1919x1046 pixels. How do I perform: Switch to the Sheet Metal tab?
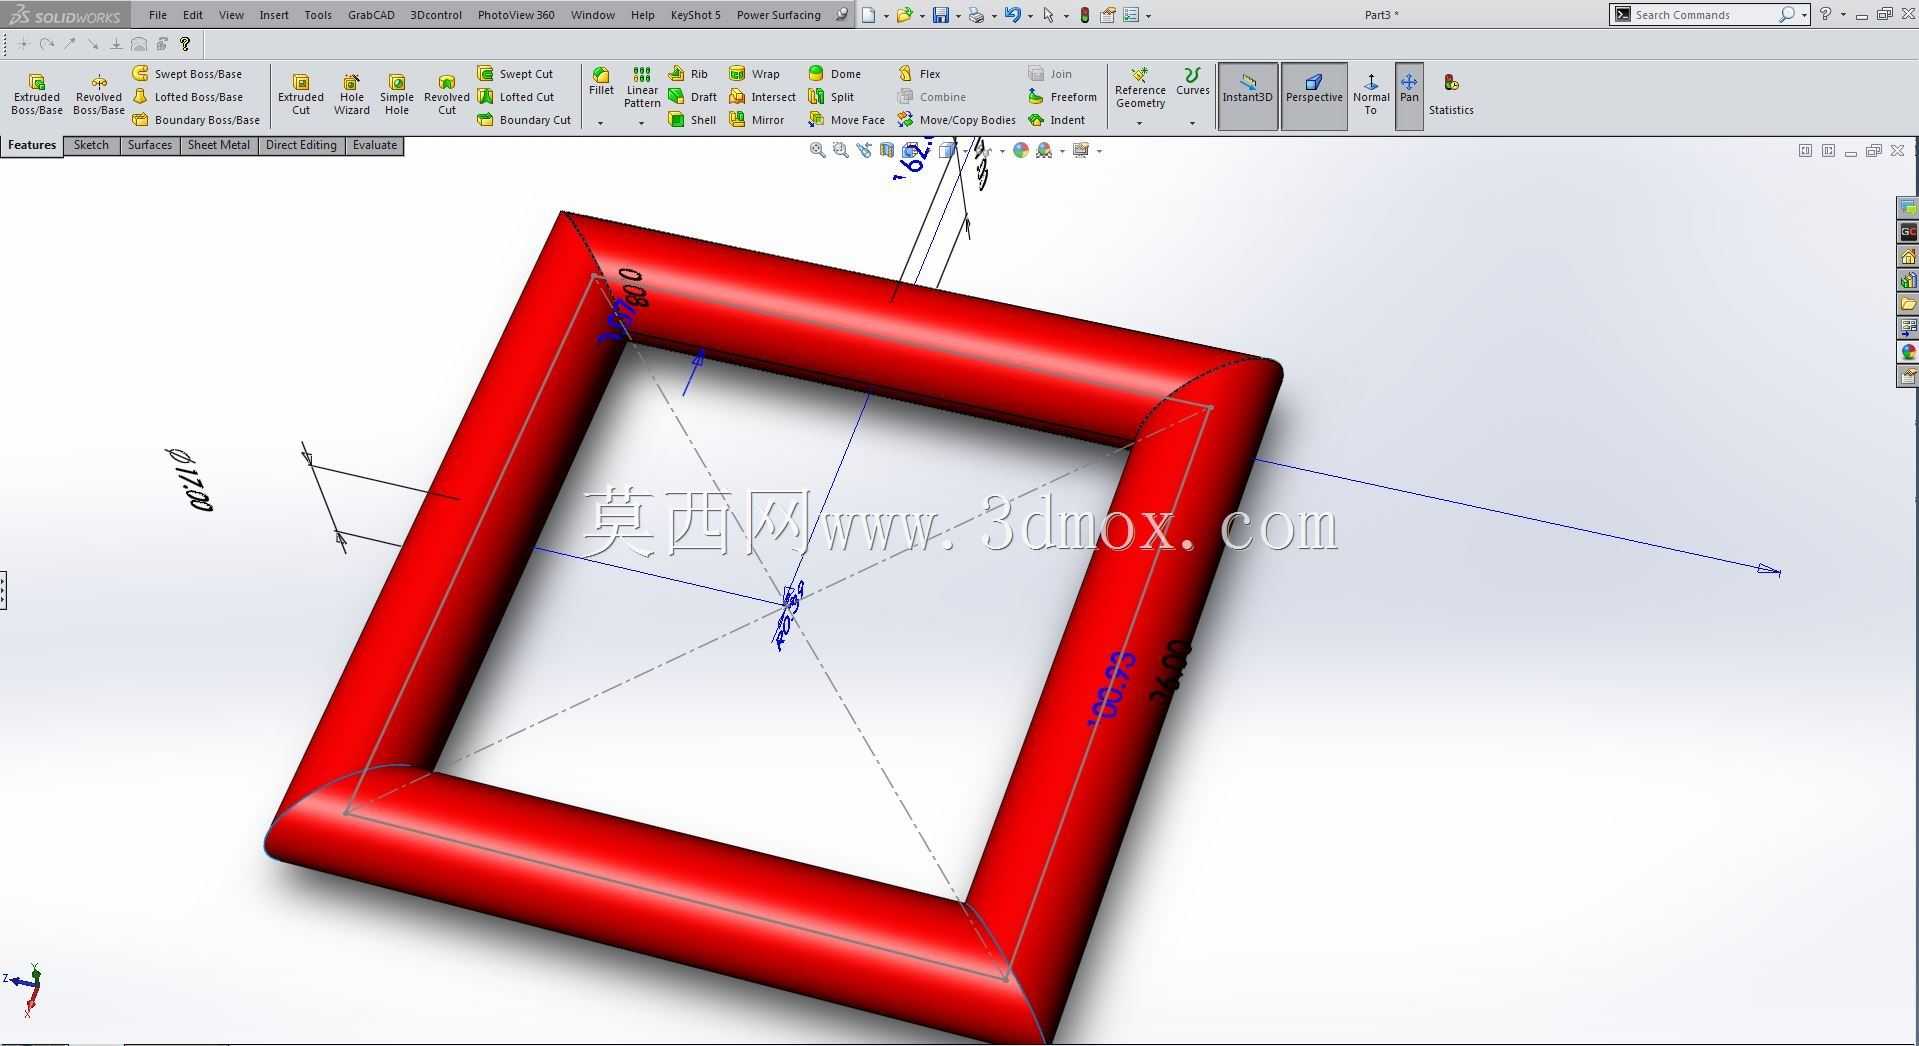[x=219, y=145]
